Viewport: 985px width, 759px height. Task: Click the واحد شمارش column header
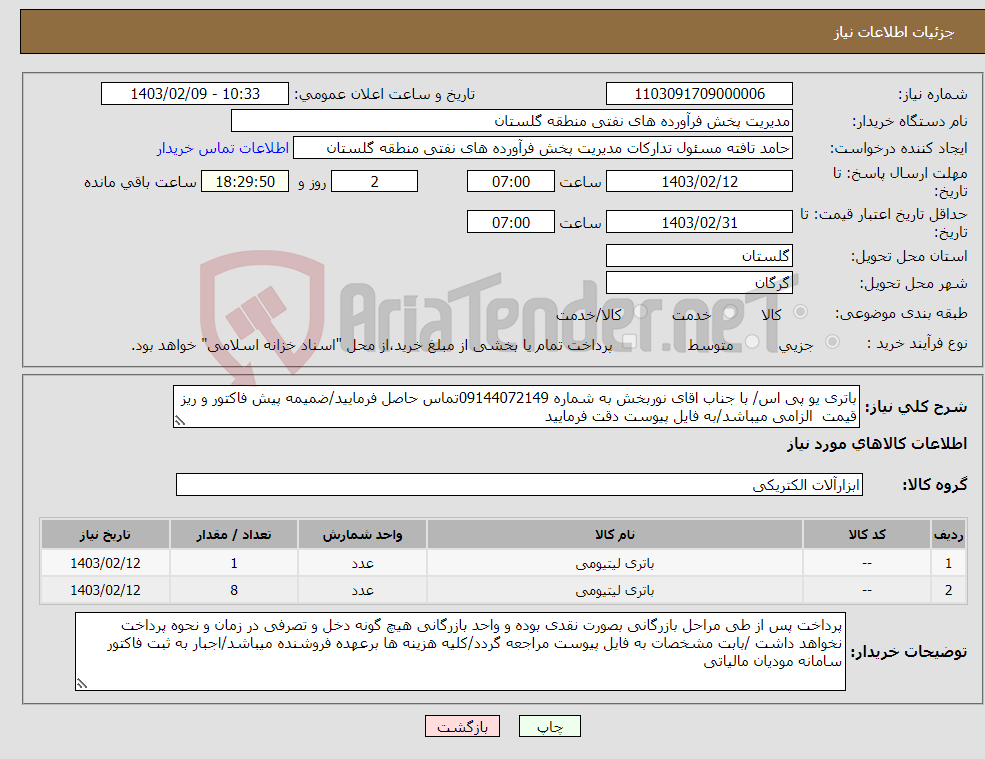(x=362, y=534)
